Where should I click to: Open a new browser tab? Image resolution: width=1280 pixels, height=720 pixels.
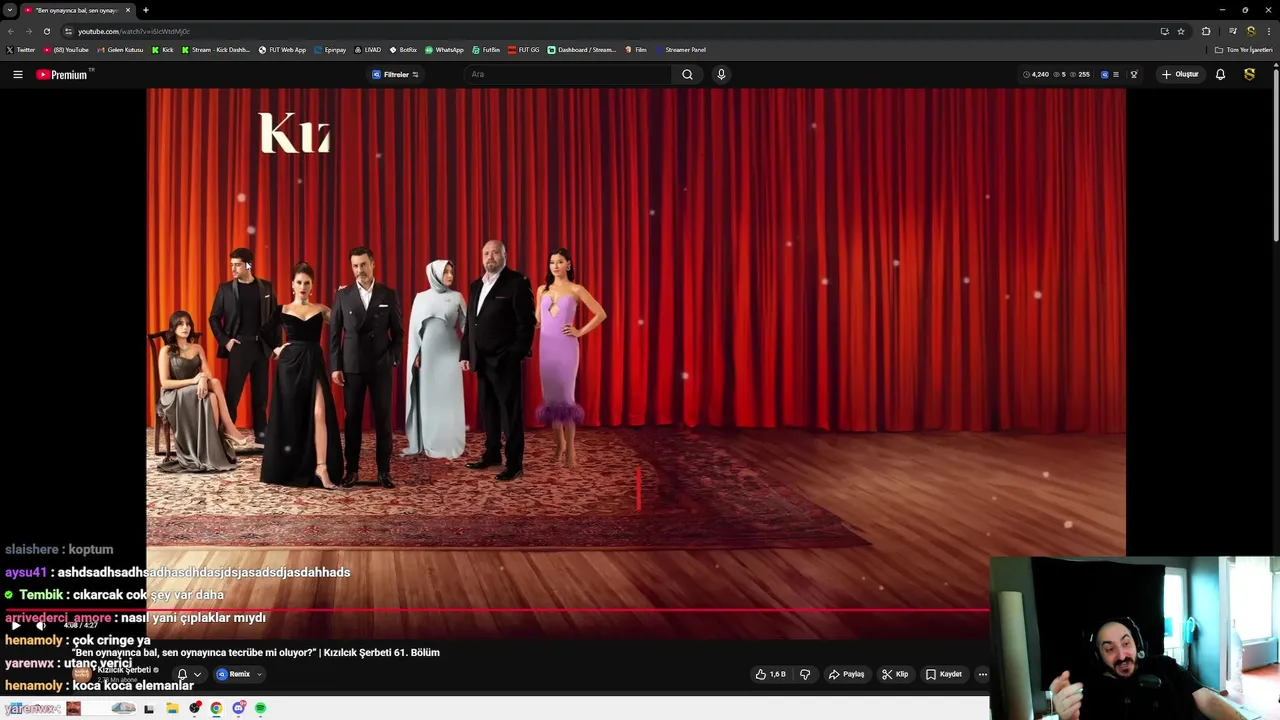pyautogui.click(x=146, y=10)
